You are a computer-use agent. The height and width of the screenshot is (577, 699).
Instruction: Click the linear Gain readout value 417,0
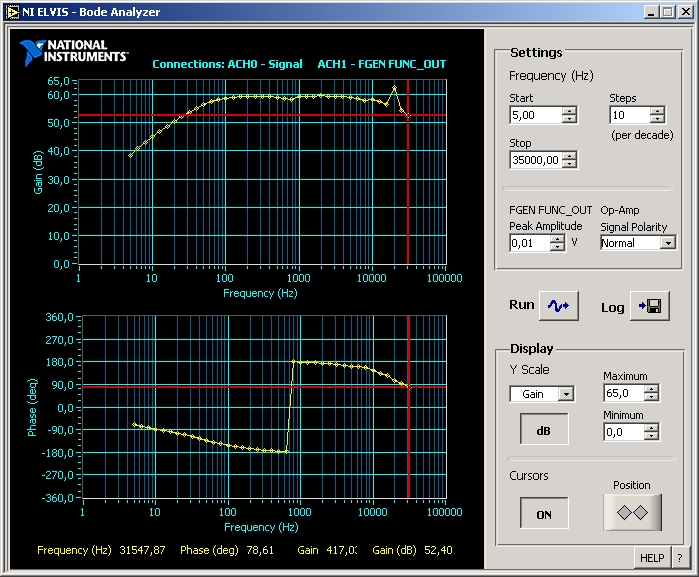341,550
